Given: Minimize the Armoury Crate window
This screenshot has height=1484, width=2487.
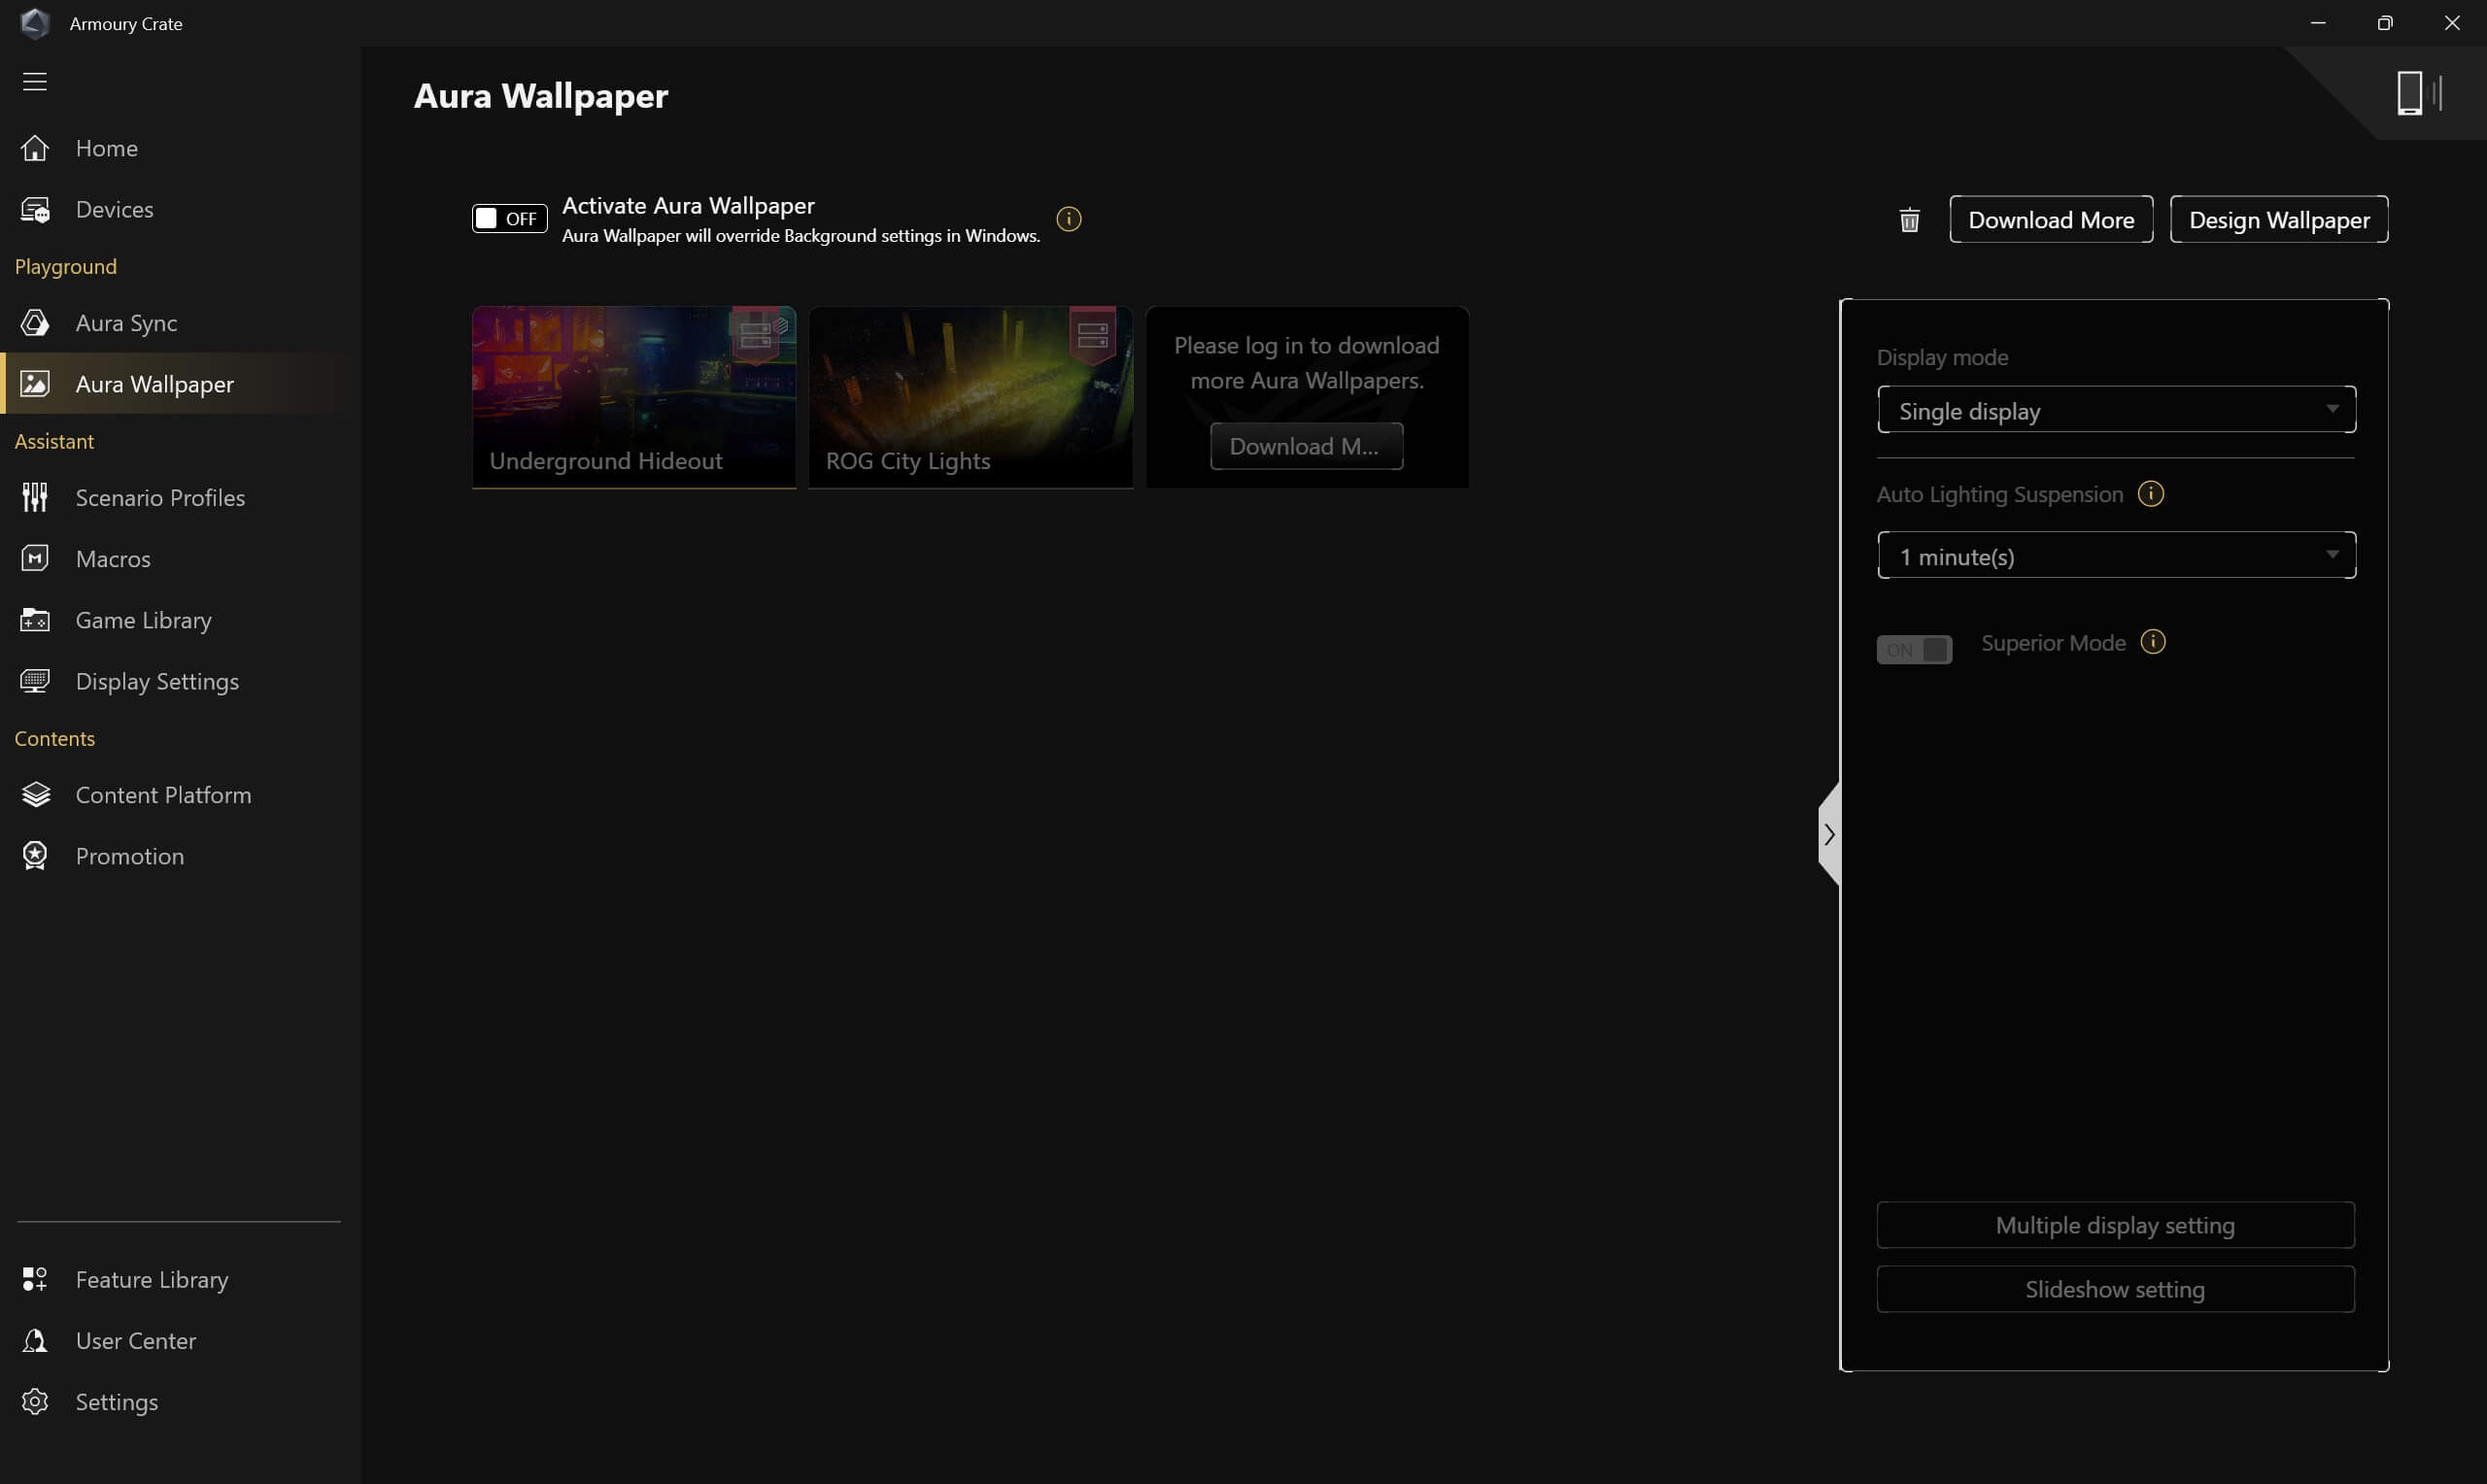Looking at the screenshot, I should point(2318,23).
